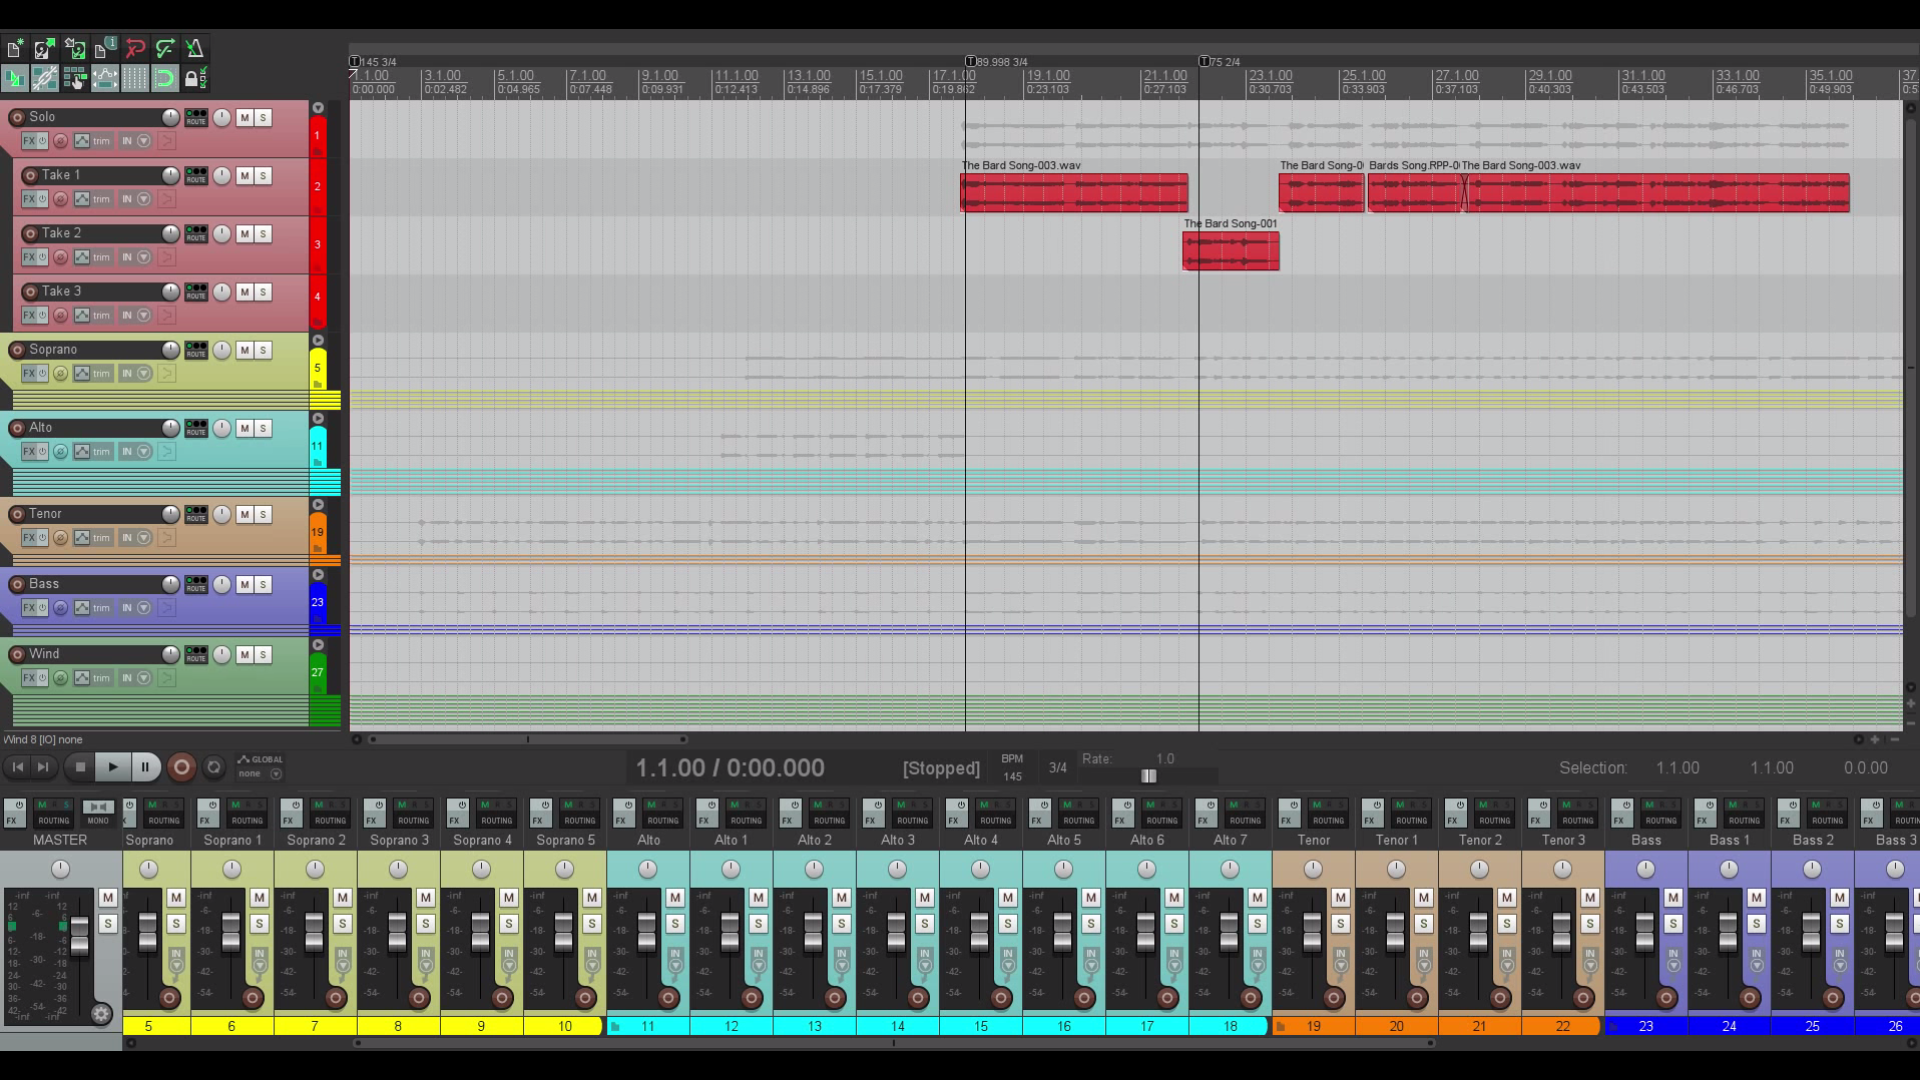Open the Bass track input dropdown
Image resolution: width=1920 pixels, height=1080 pixels.
[143, 608]
